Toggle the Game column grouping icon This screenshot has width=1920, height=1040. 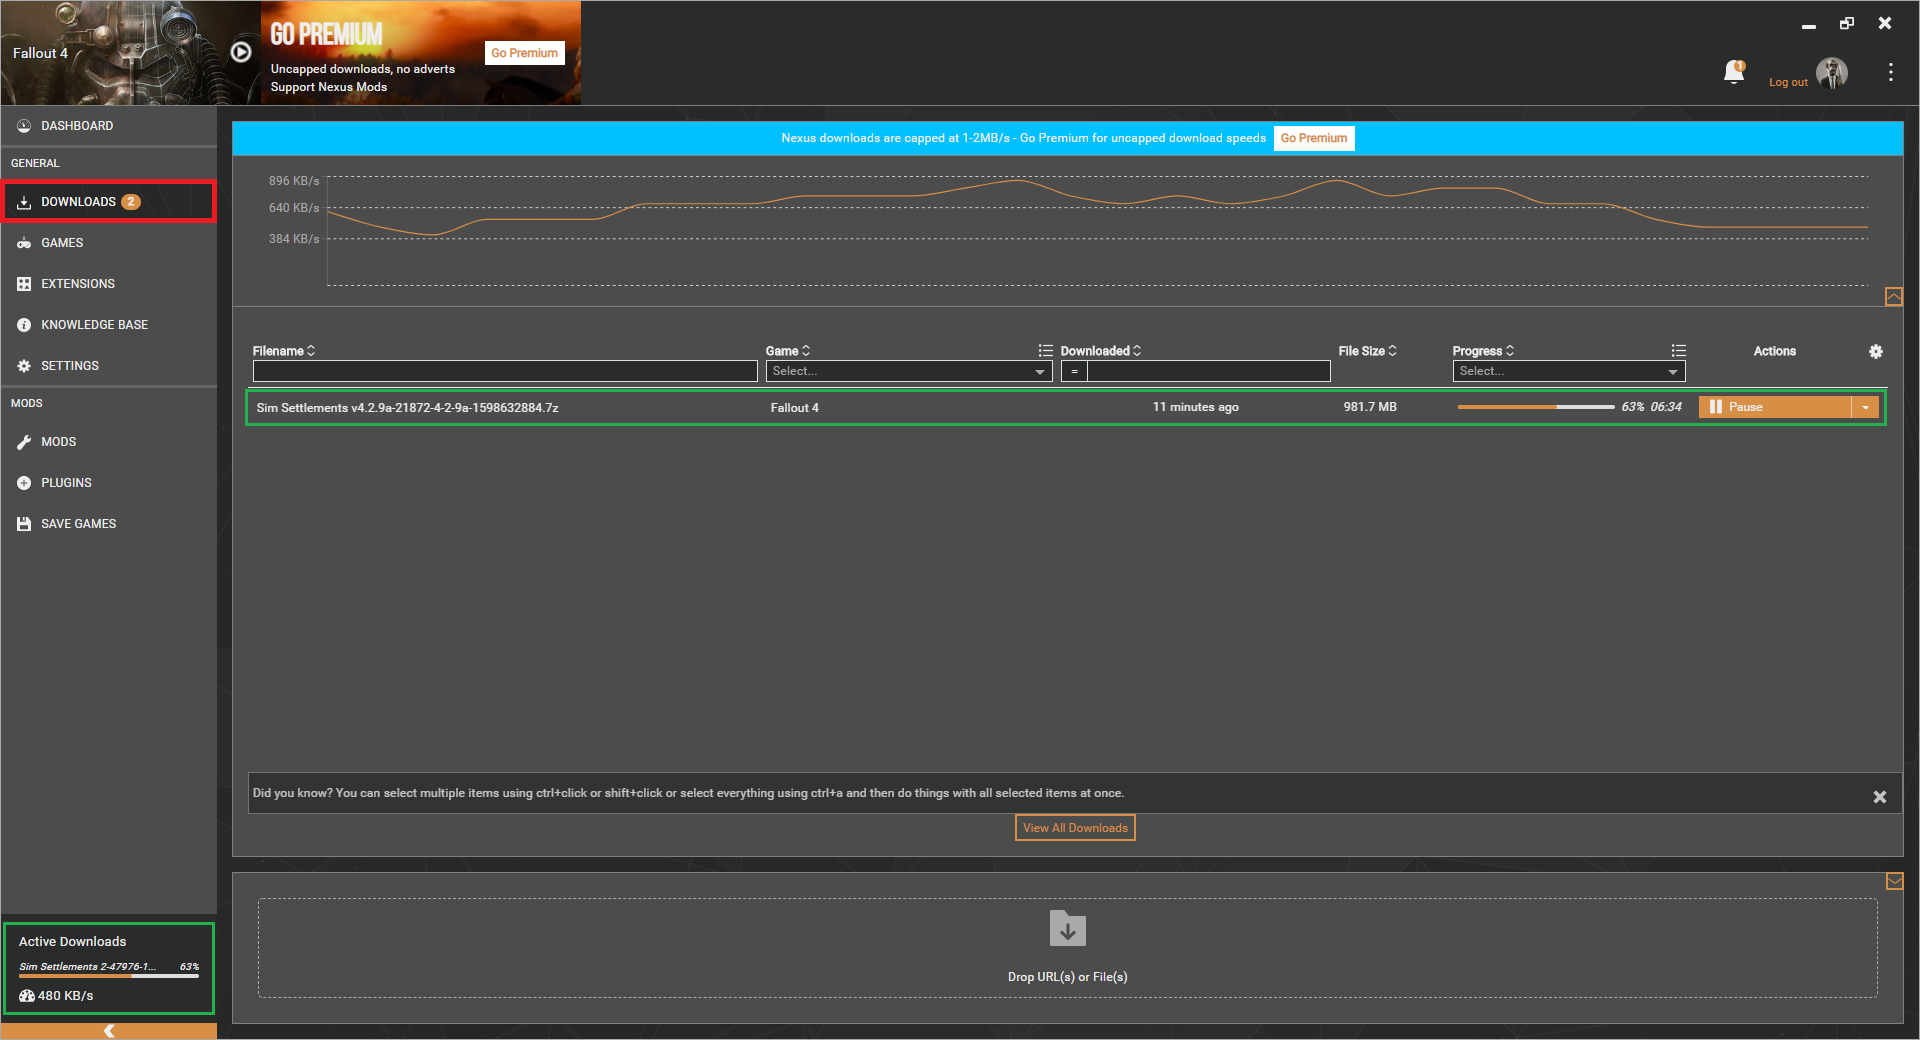pyautogui.click(x=1045, y=351)
